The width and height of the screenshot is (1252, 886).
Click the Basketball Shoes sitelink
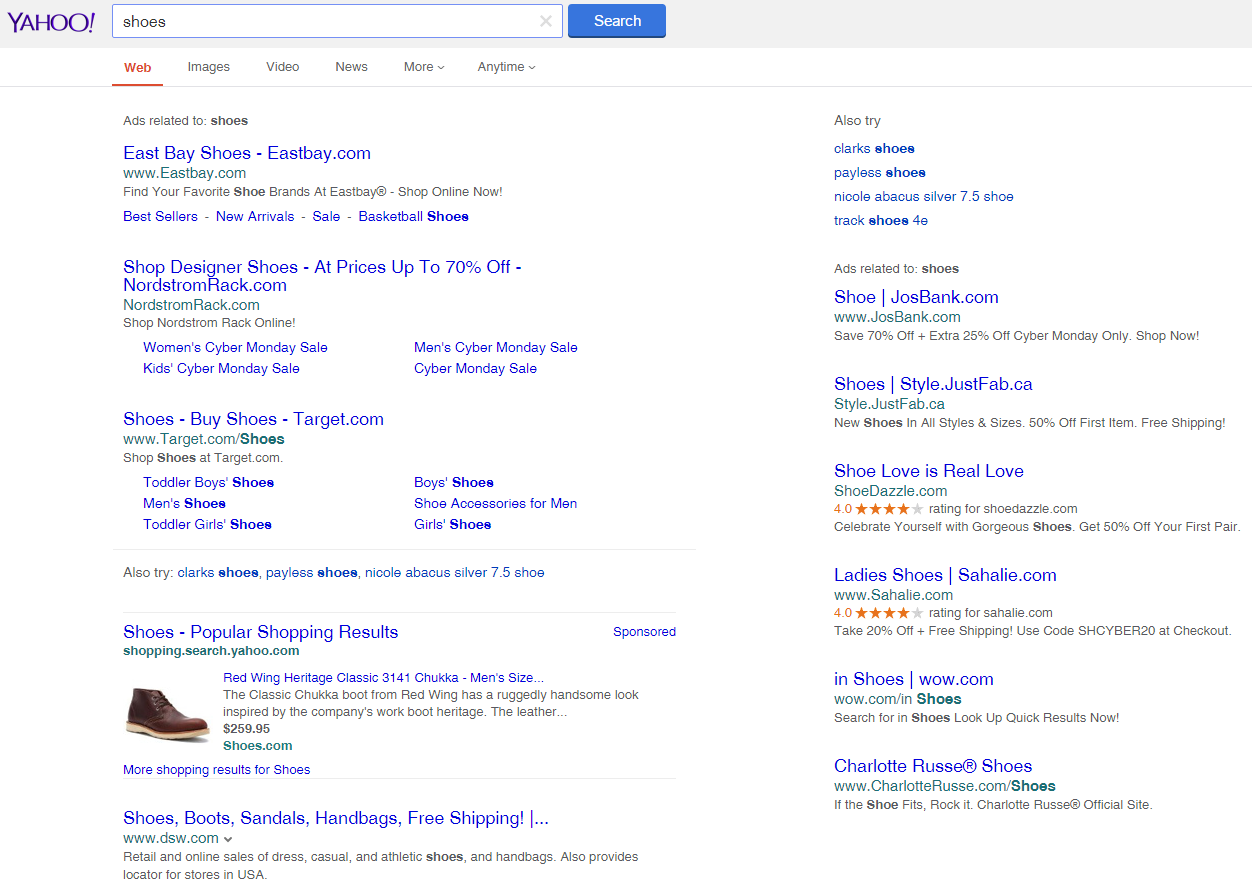tap(413, 217)
